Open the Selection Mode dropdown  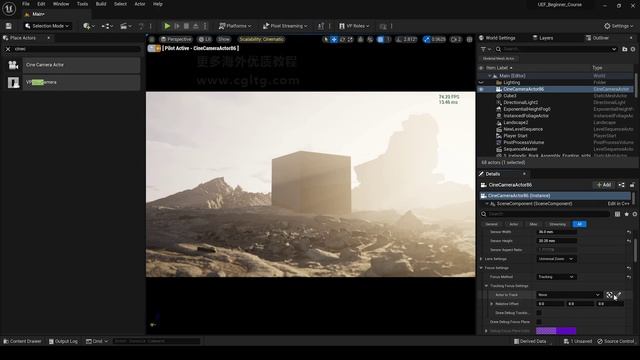(x=47, y=26)
